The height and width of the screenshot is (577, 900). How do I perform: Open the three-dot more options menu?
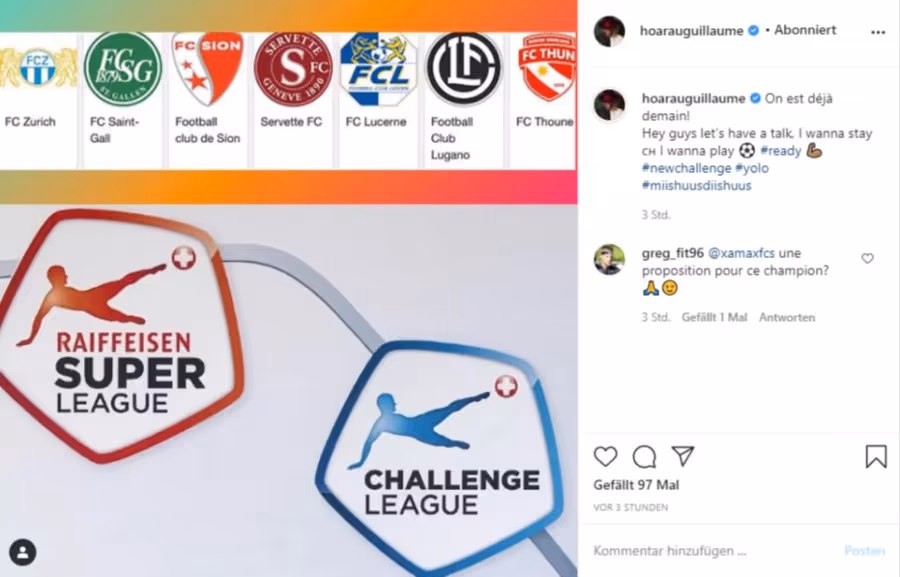coord(878,32)
